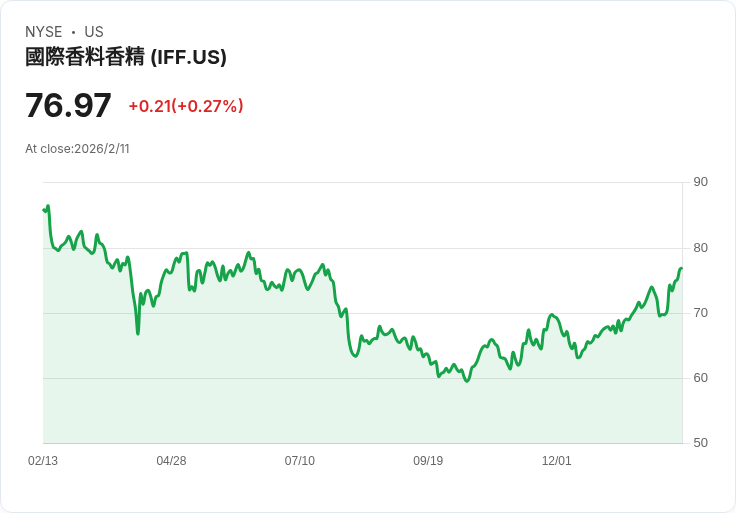The height and width of the screenshot is (513, 736).
Task: Click the sharp dip trough before 04/28
Action: click(138, 333)
